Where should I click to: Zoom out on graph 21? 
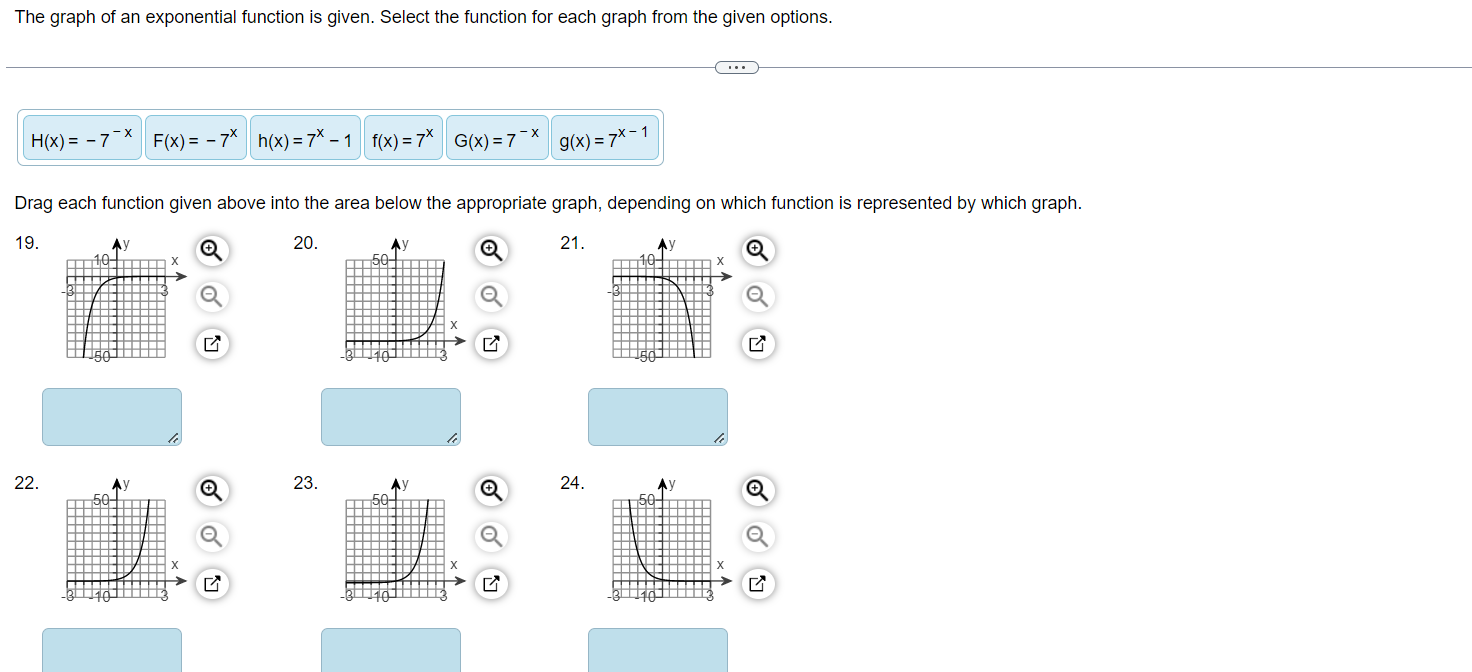coord(757,297)
